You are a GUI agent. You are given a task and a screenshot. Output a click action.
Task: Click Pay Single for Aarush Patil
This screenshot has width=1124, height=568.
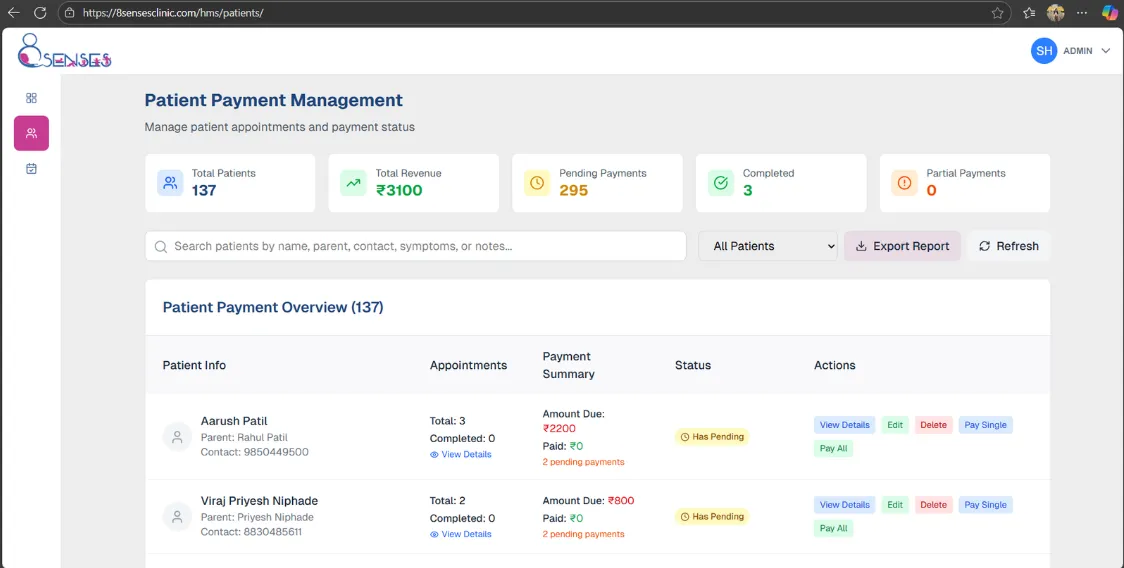pos(985,425)
